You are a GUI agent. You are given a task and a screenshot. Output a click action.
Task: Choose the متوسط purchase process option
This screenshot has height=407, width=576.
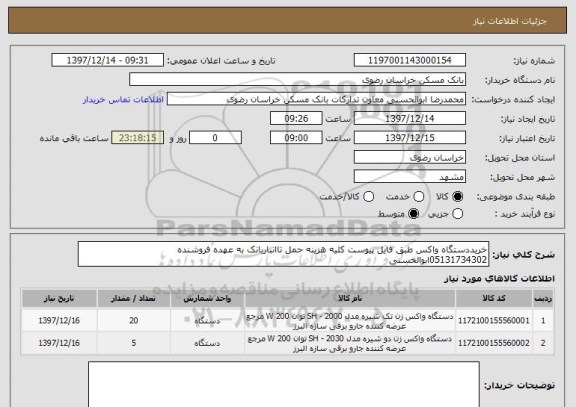(x=414, y=213)
